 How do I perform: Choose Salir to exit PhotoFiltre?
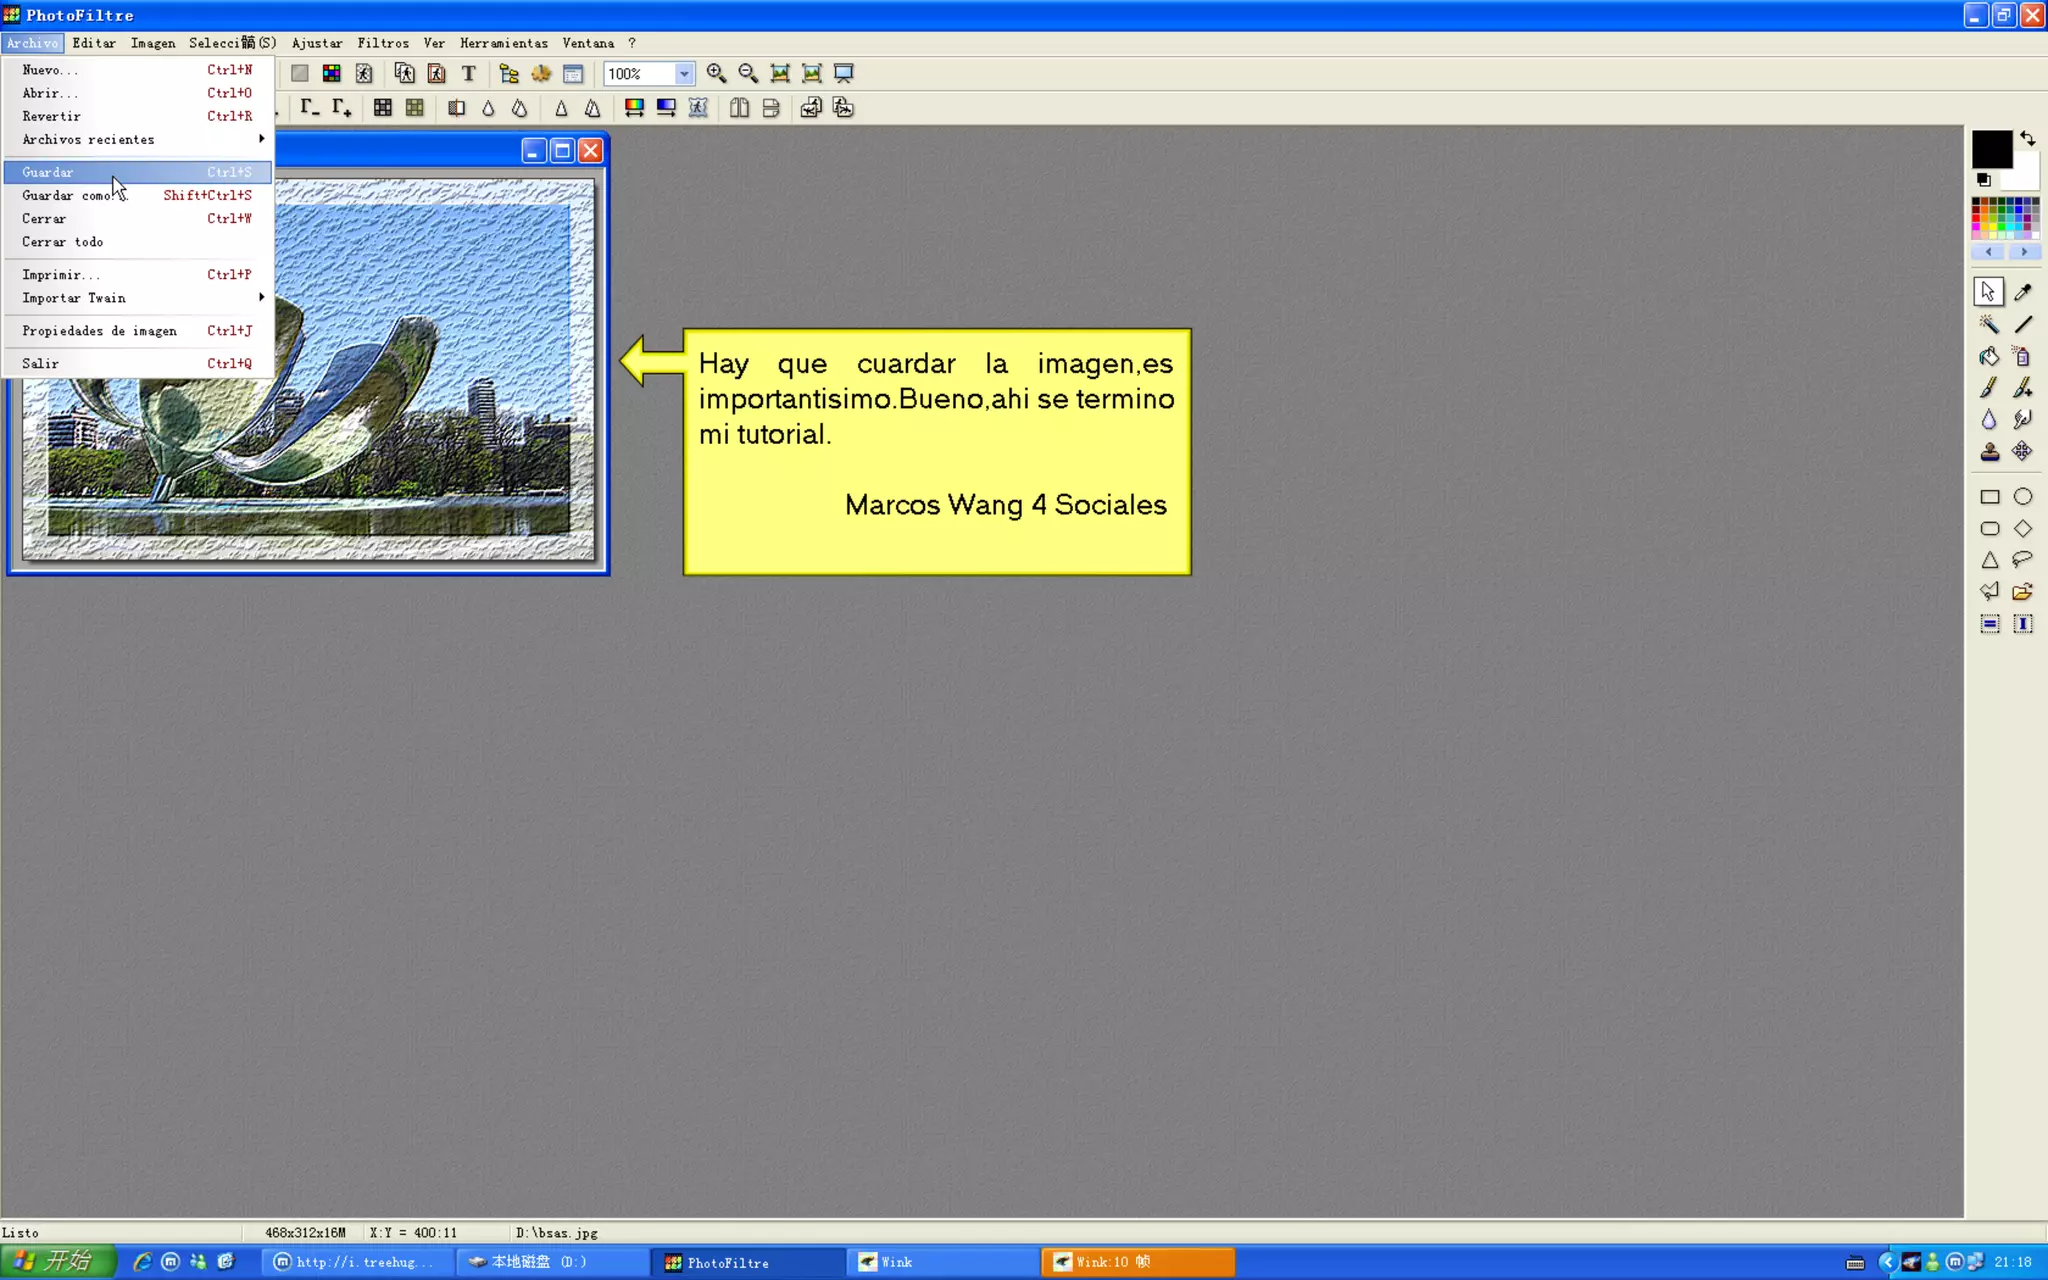(138, 364)
